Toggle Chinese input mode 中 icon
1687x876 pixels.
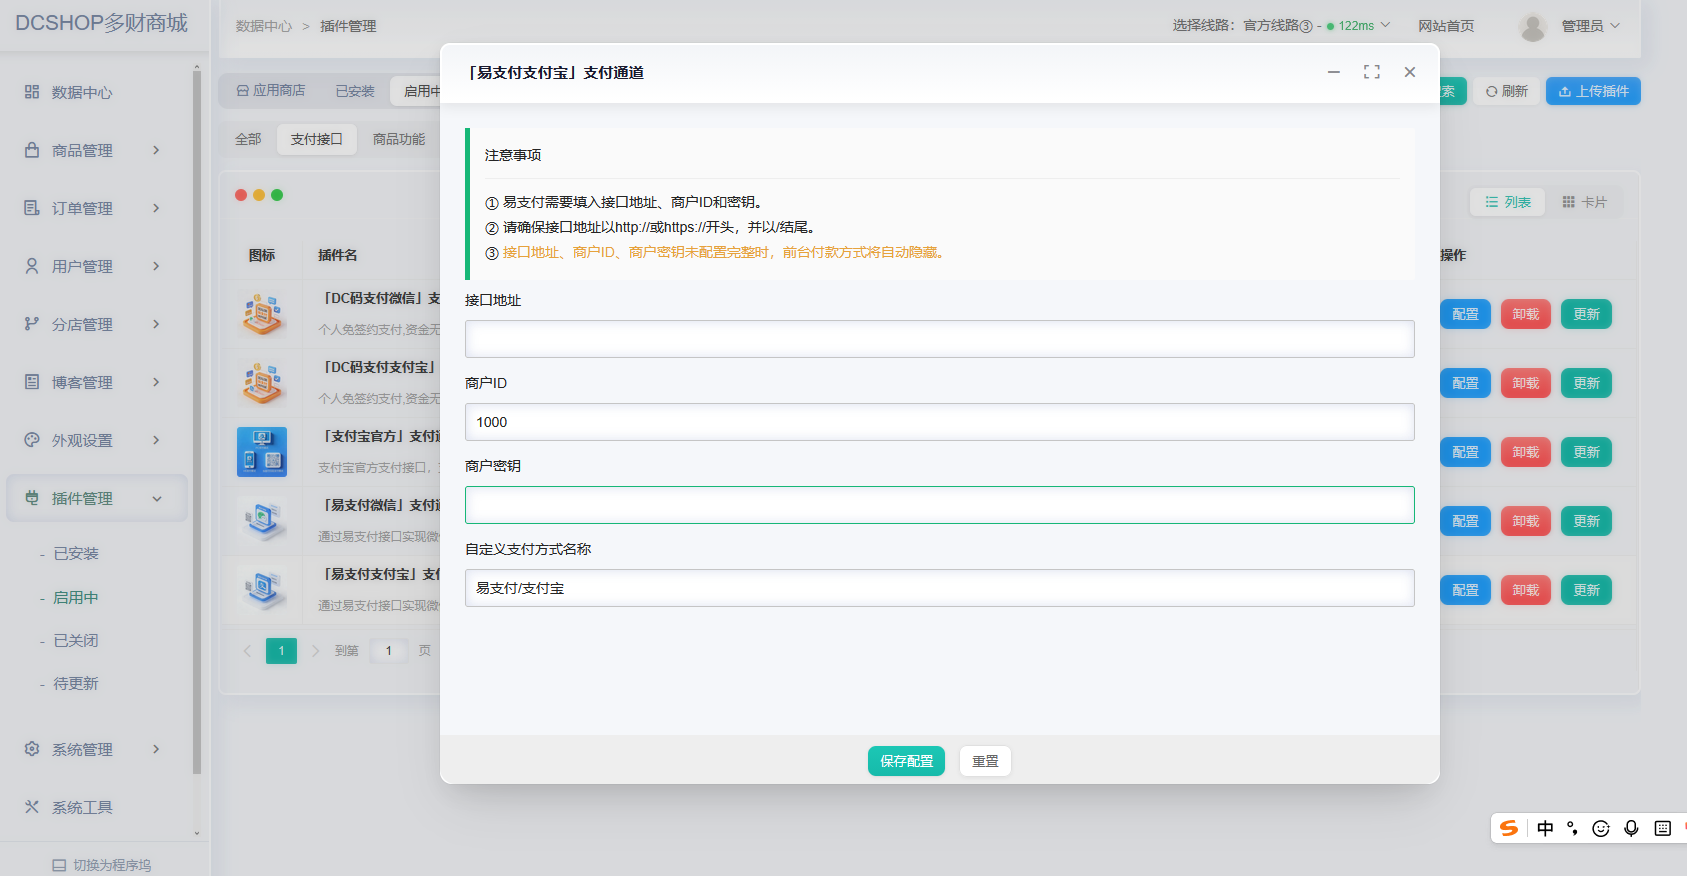click(1545, 828)
